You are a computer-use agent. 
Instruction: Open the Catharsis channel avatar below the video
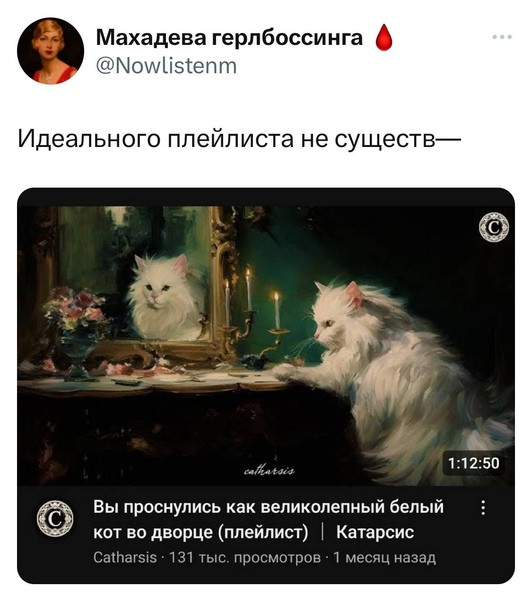click(55, 518)
